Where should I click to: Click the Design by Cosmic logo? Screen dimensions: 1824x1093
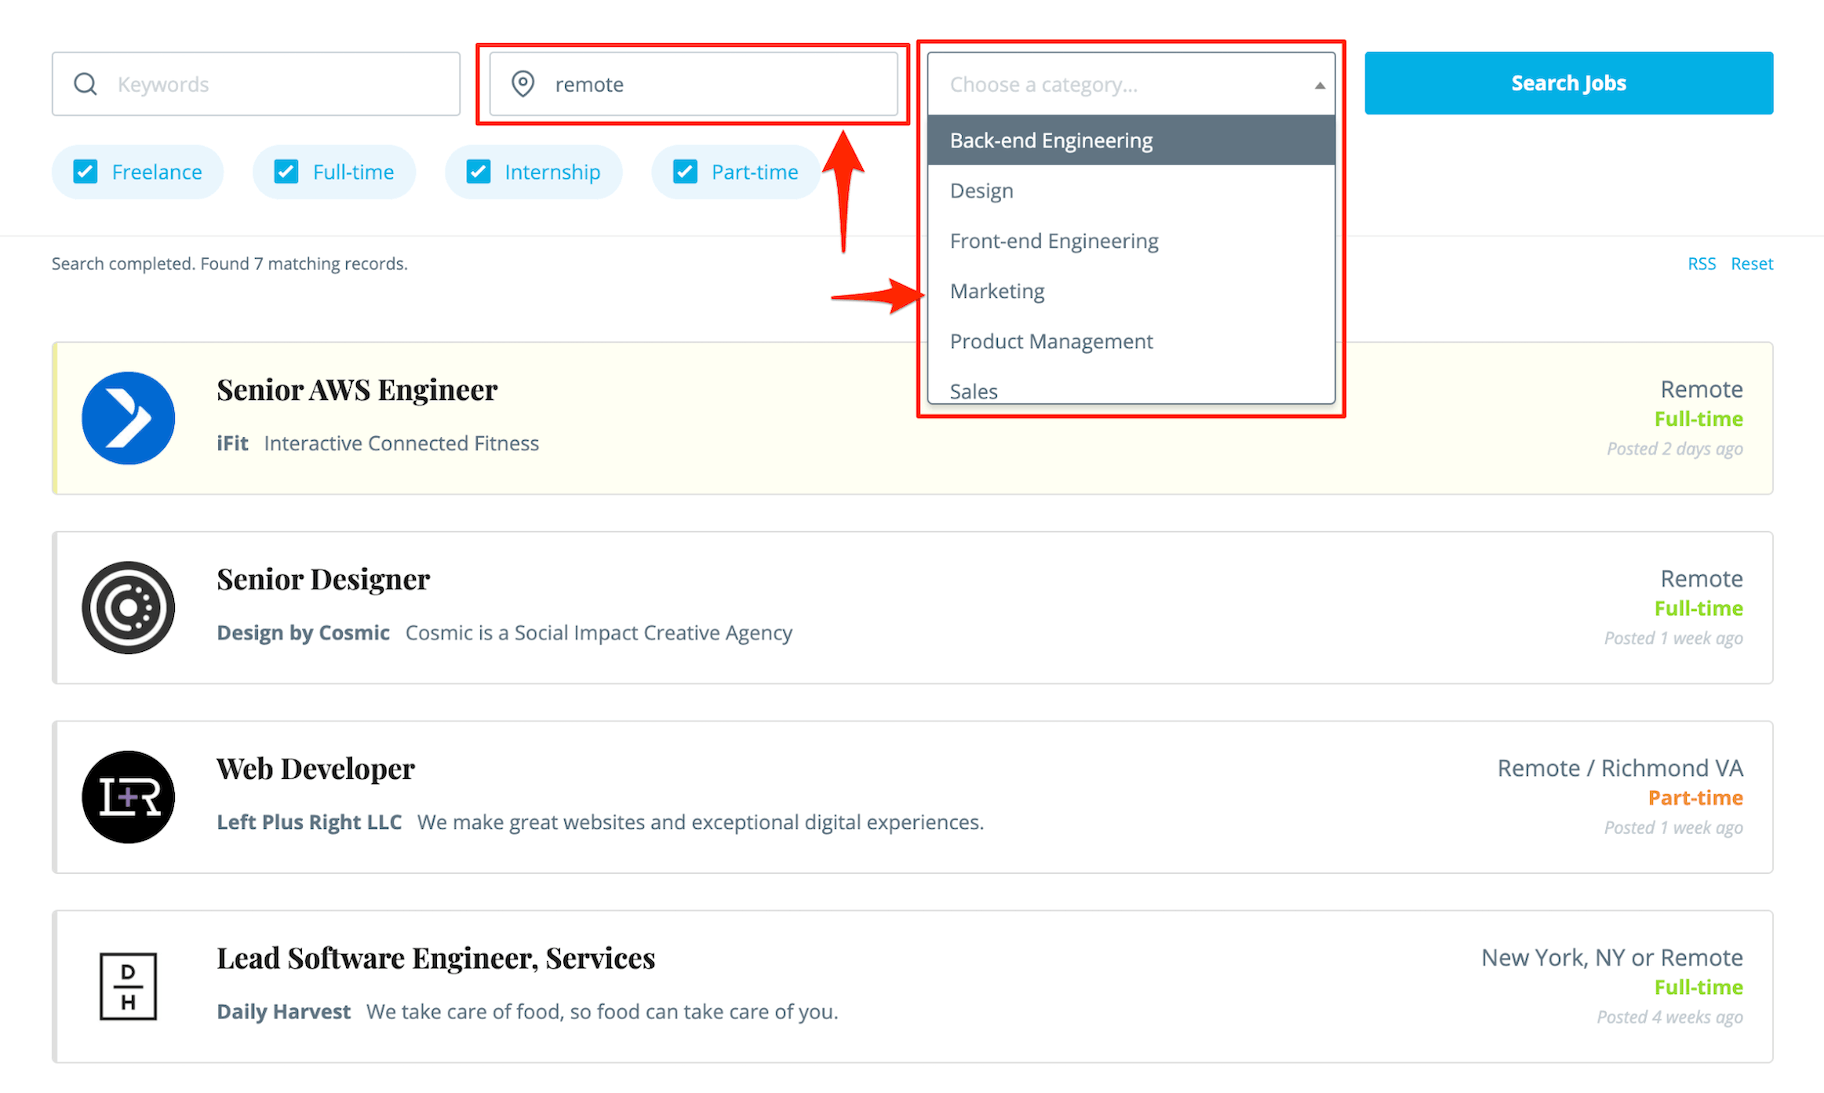tap(128, 608)
